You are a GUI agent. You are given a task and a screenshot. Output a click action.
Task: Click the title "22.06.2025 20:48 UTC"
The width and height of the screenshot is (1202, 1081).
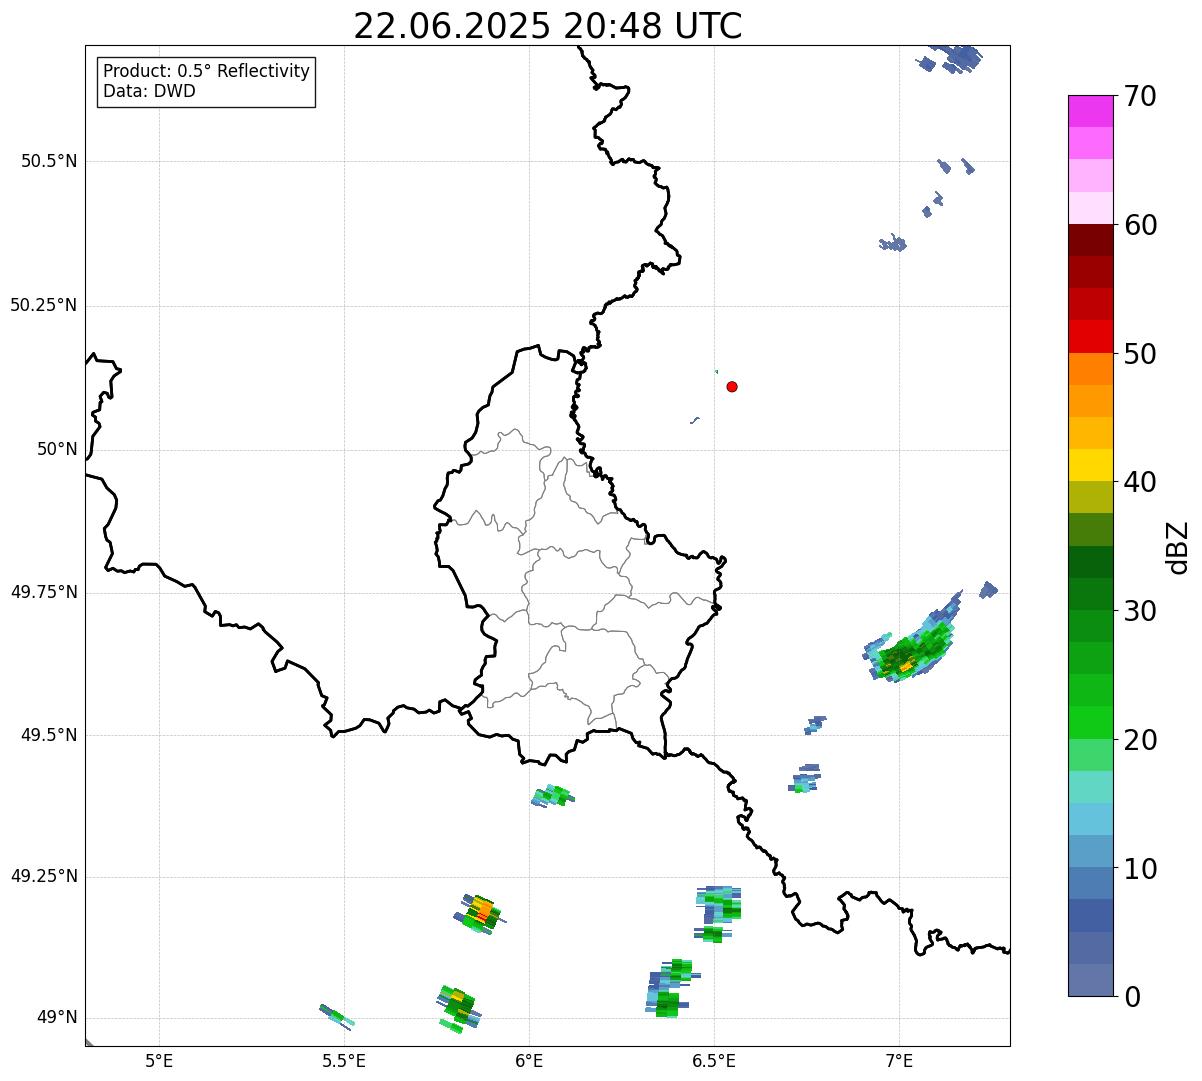[548, 26]
